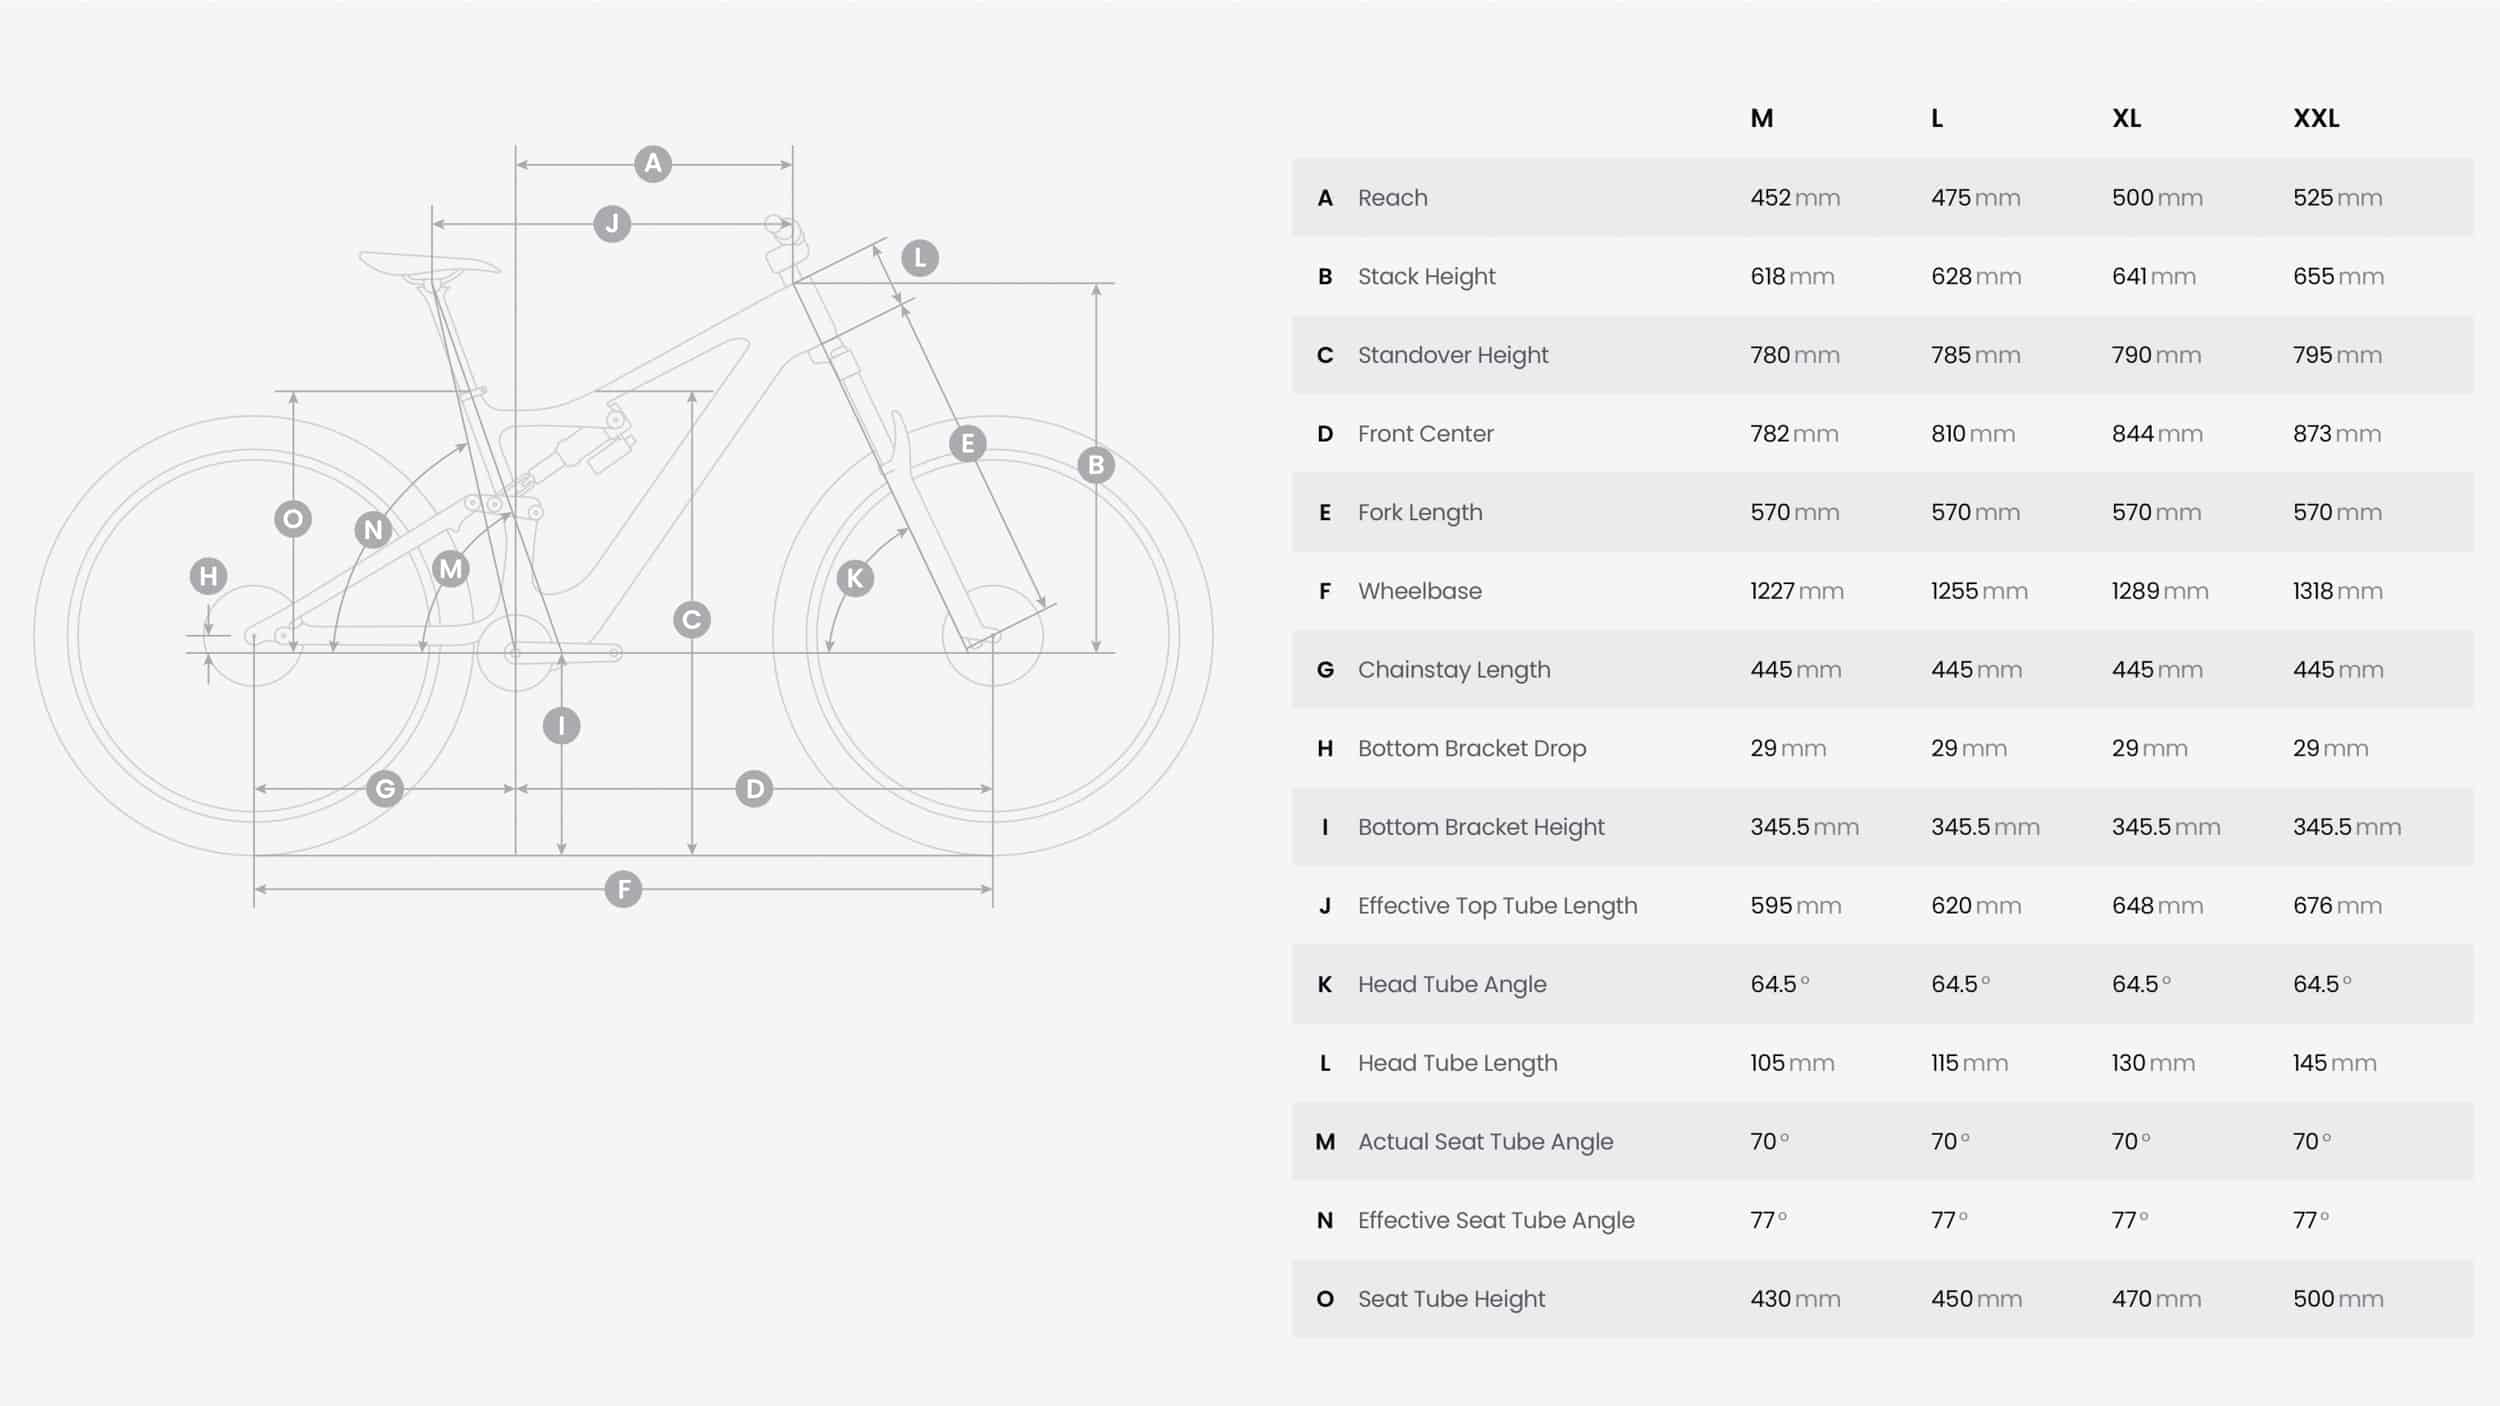Select the C standover height marker
Screen dimensions: 2500x1406
691,620
